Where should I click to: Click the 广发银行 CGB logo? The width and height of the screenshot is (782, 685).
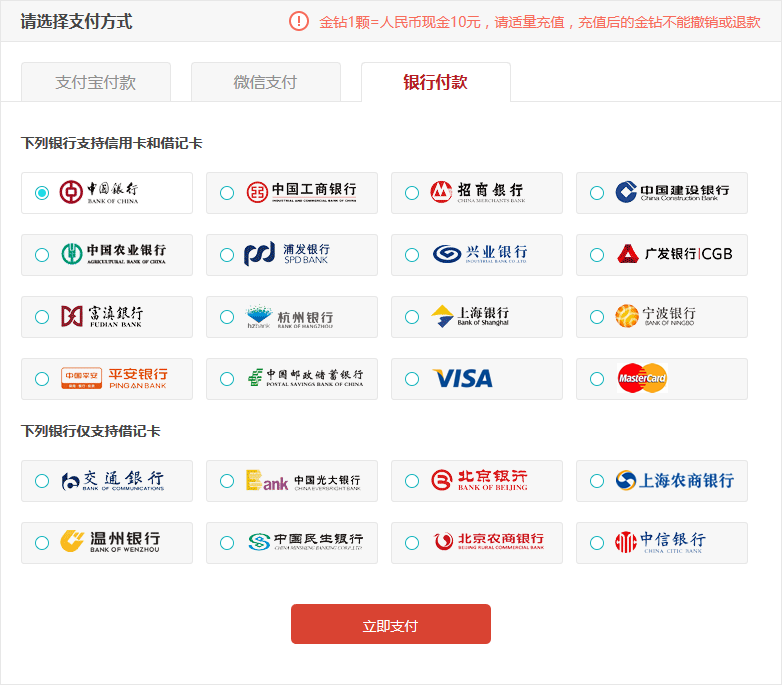click(675, 254)
